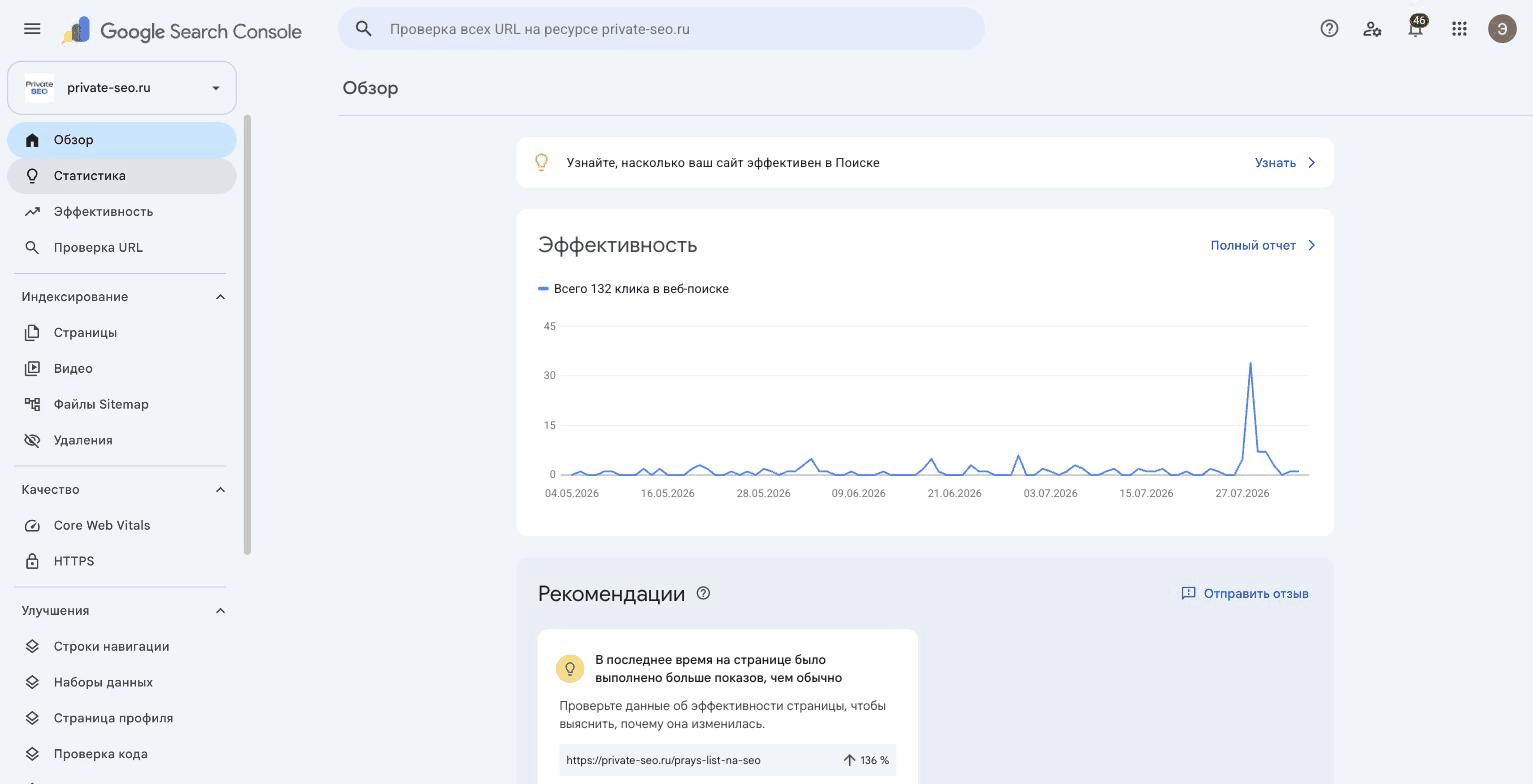1533x784 pixels.
Task: Open Удаления in sidebar
Action: point(122,440)
